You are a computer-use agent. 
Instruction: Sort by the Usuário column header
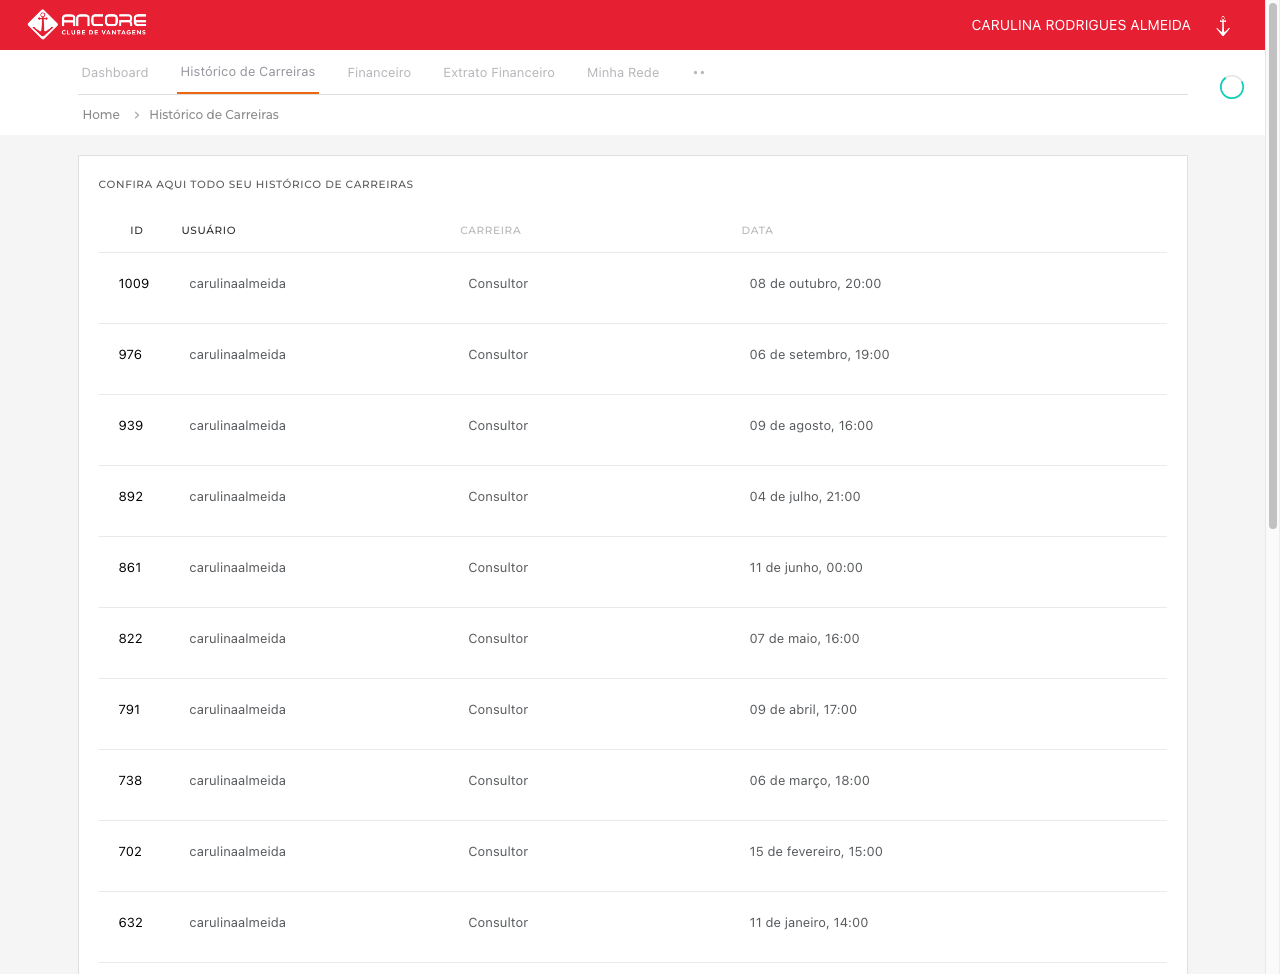pyautogui.click(x=209, y=231)
